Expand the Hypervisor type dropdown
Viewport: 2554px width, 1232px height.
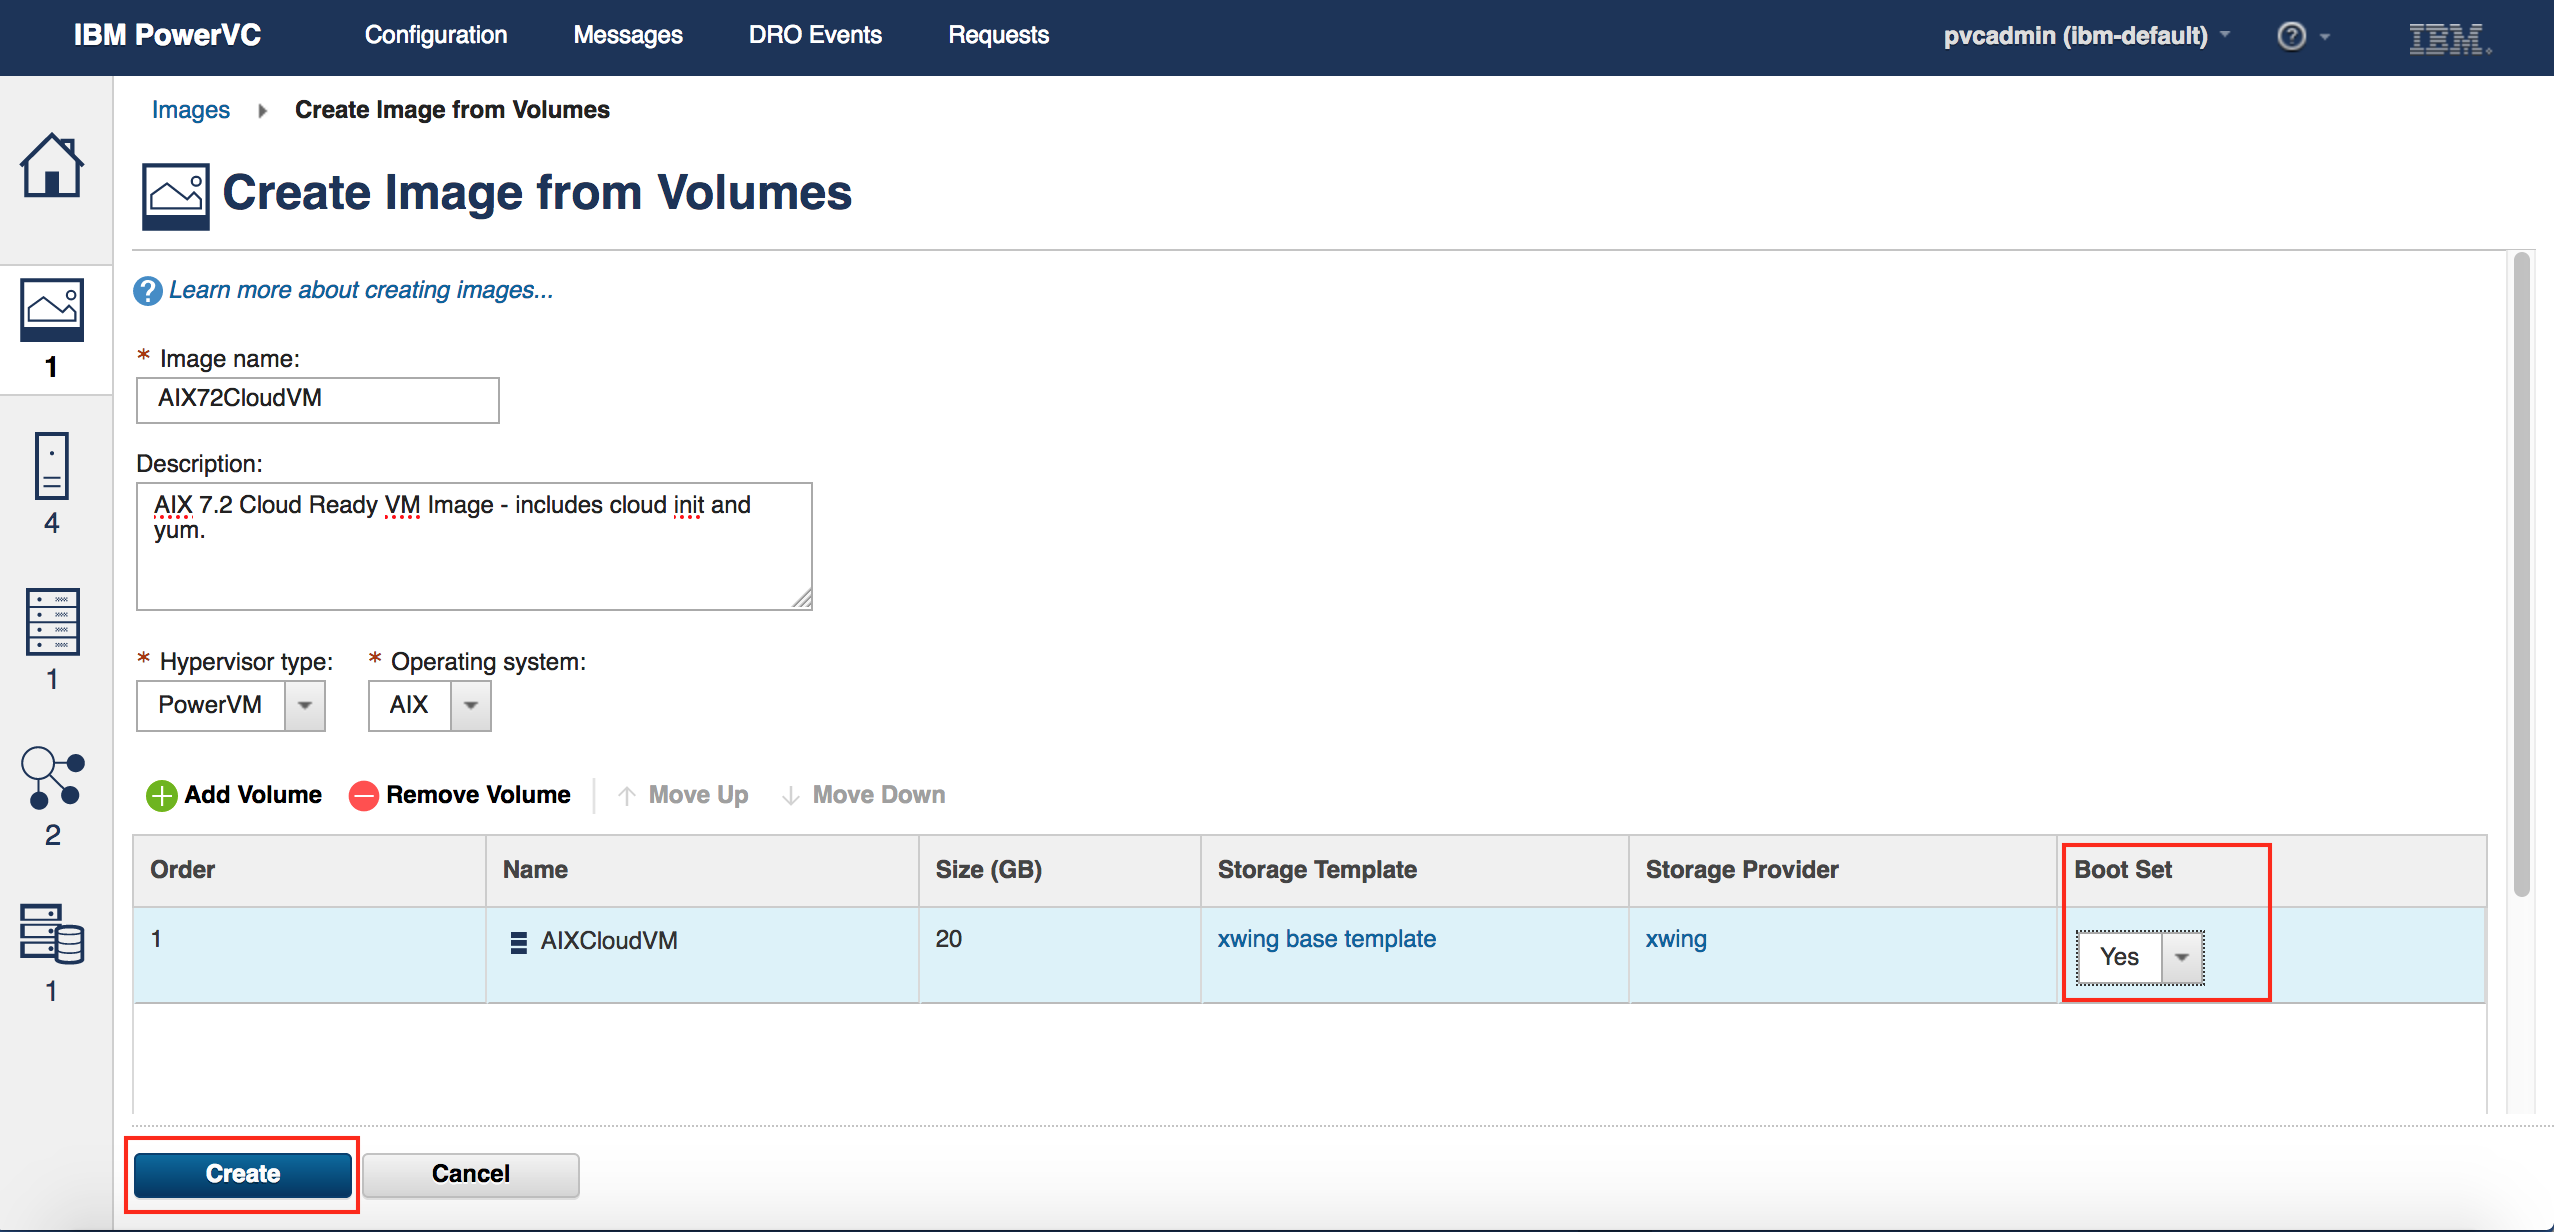305,706
